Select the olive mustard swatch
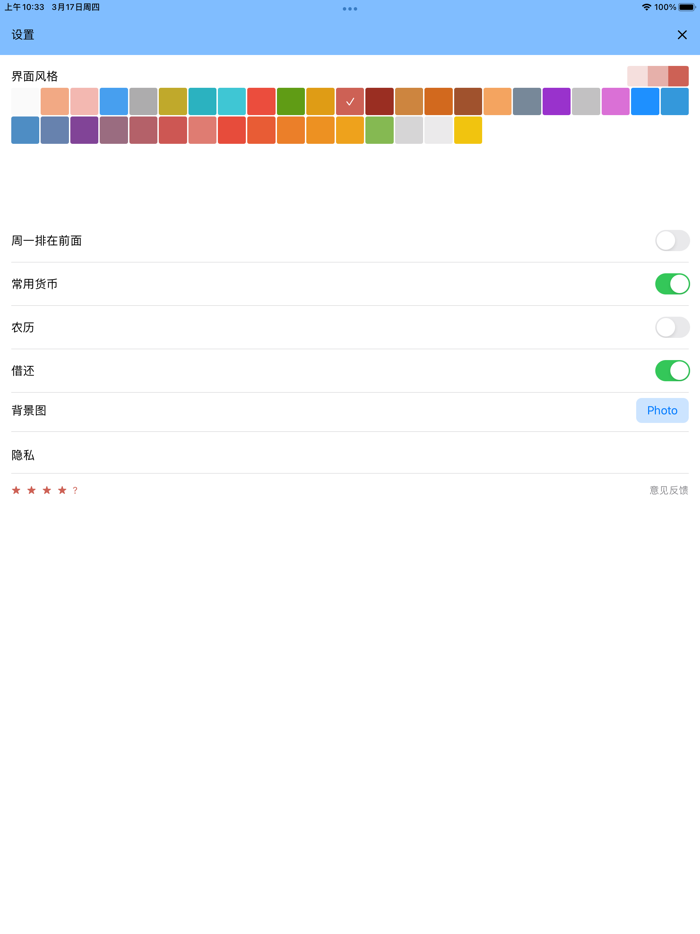The height and width of the screenshot is (934, 700). pyautogui.click(x=173, y=101)
